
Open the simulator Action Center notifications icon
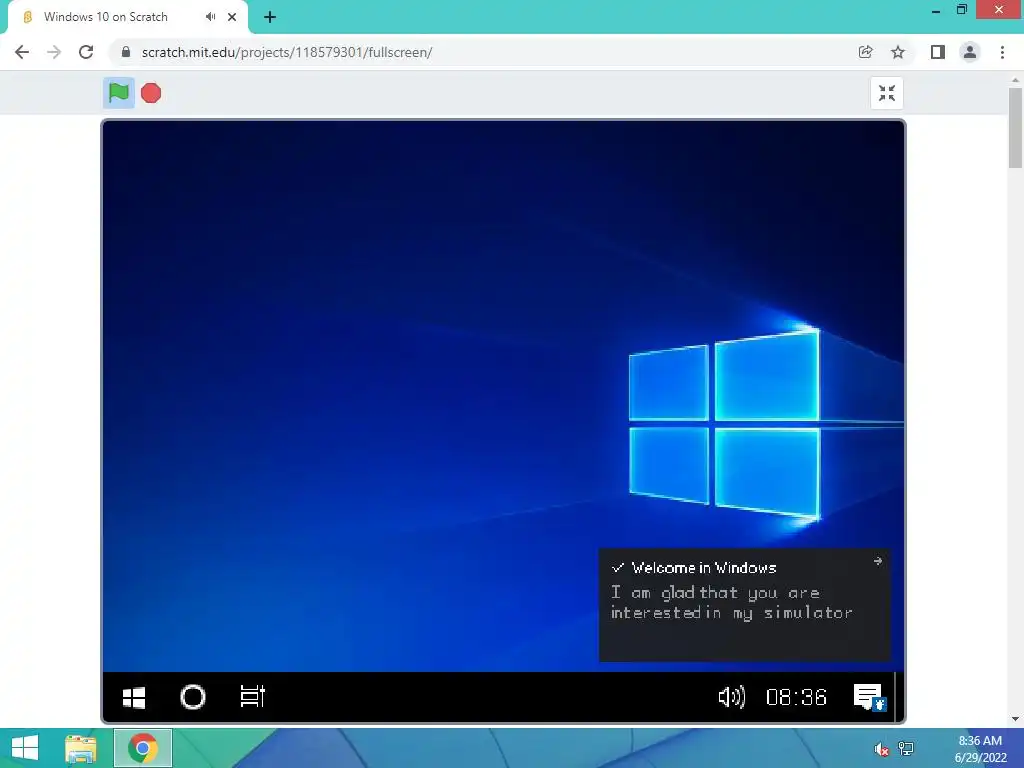tap(869, 697)
